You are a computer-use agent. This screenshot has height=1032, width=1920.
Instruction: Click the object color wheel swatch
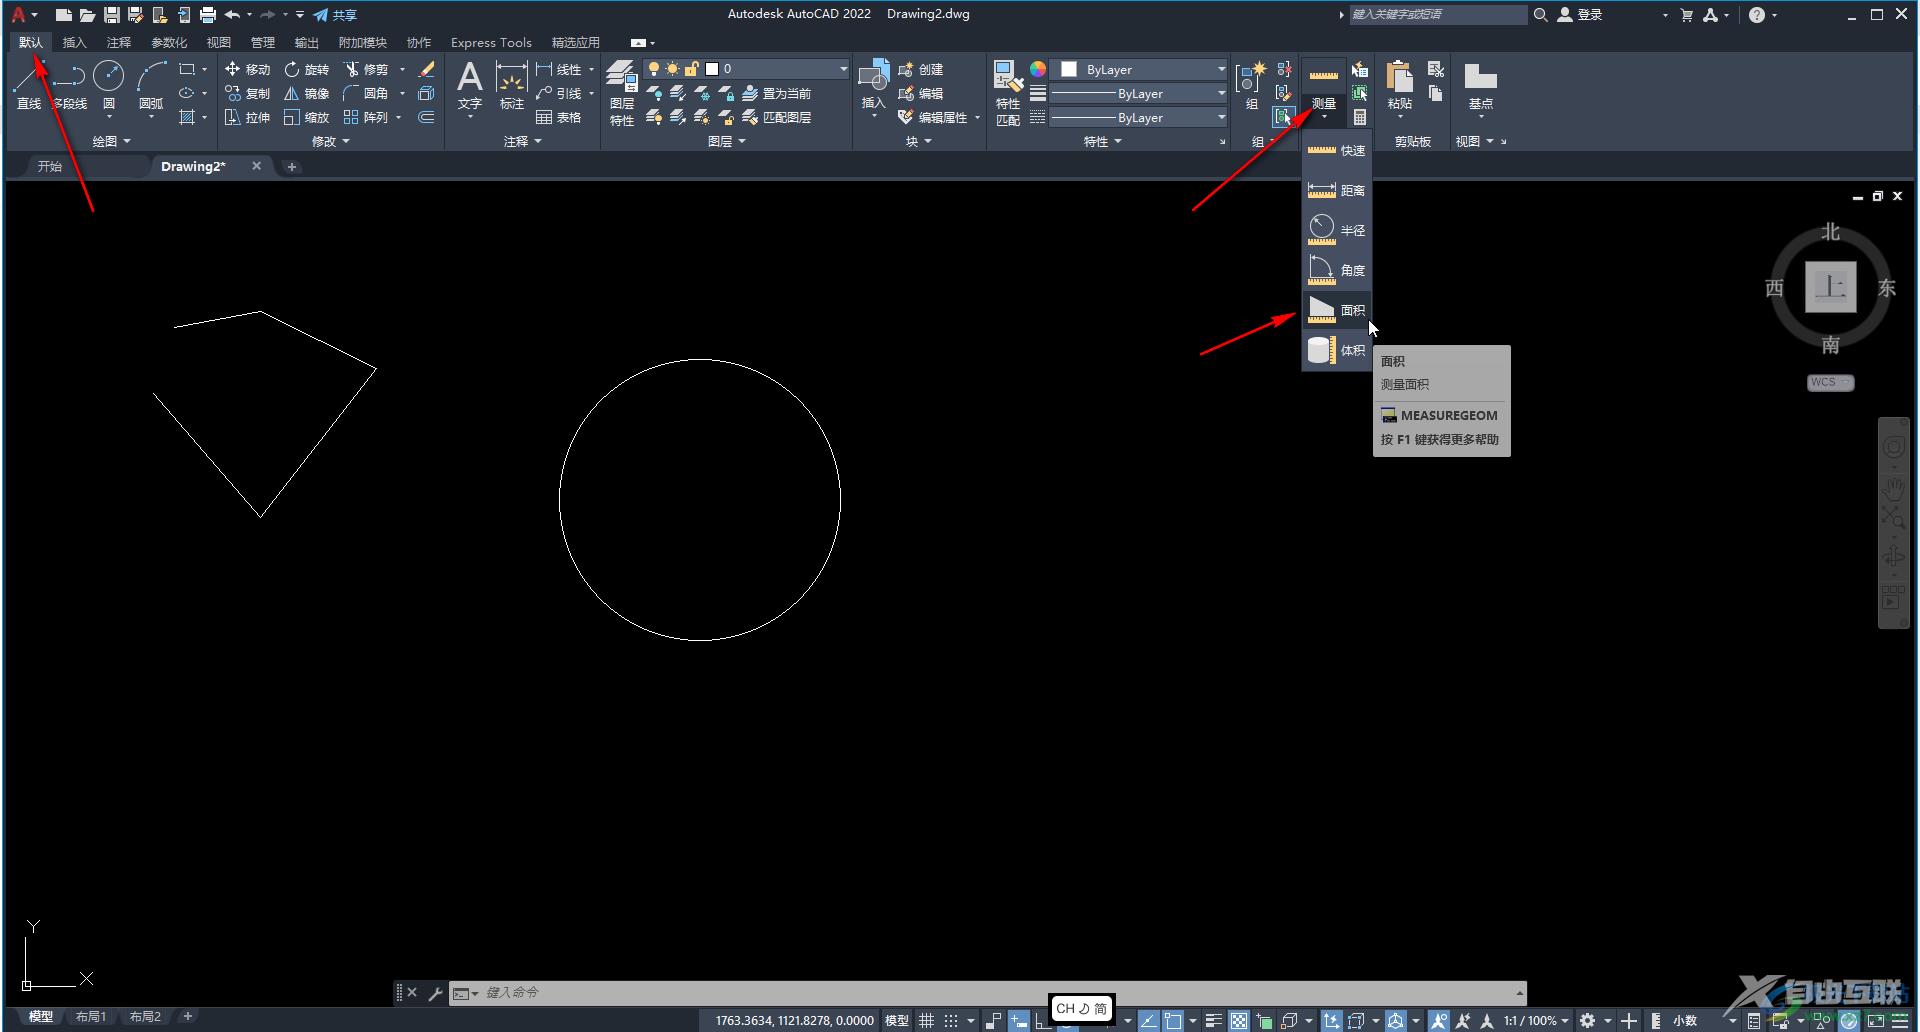click(x=1038, y=69)
